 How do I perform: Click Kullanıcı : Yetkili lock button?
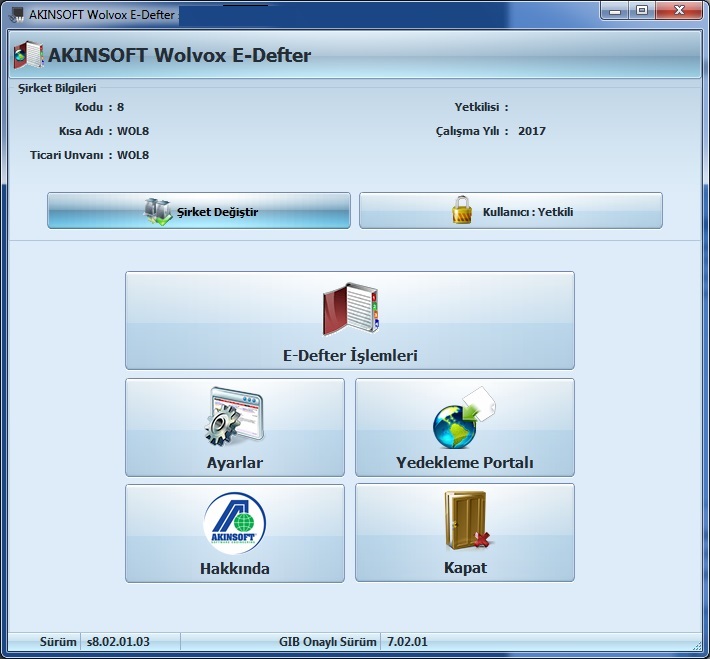coord(511,211)
